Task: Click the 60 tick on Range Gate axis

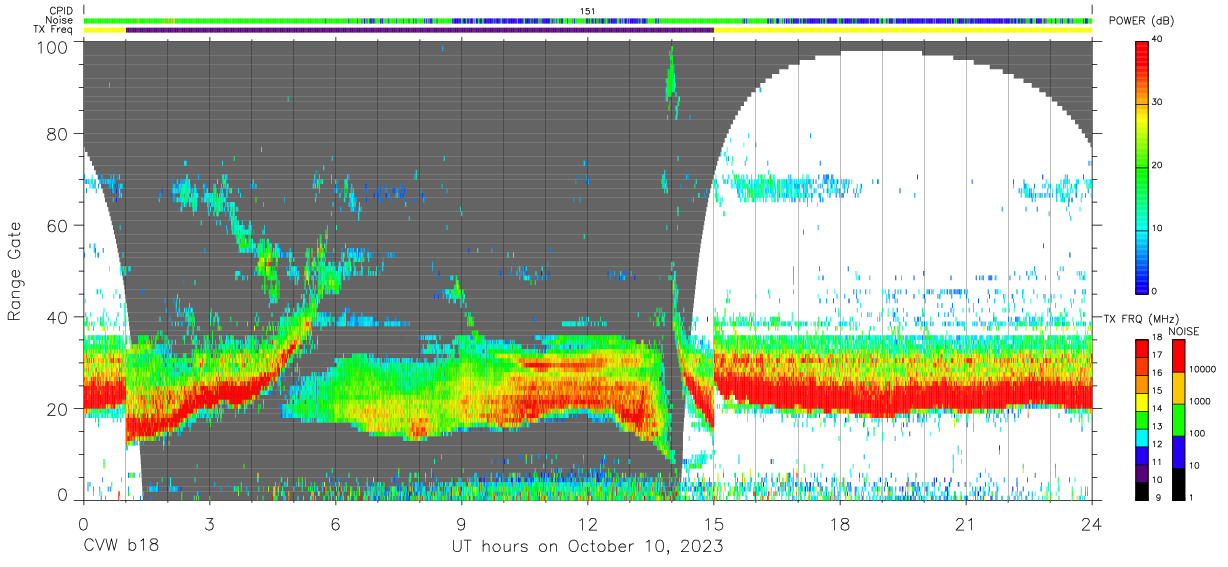Action: pos(59,226)
